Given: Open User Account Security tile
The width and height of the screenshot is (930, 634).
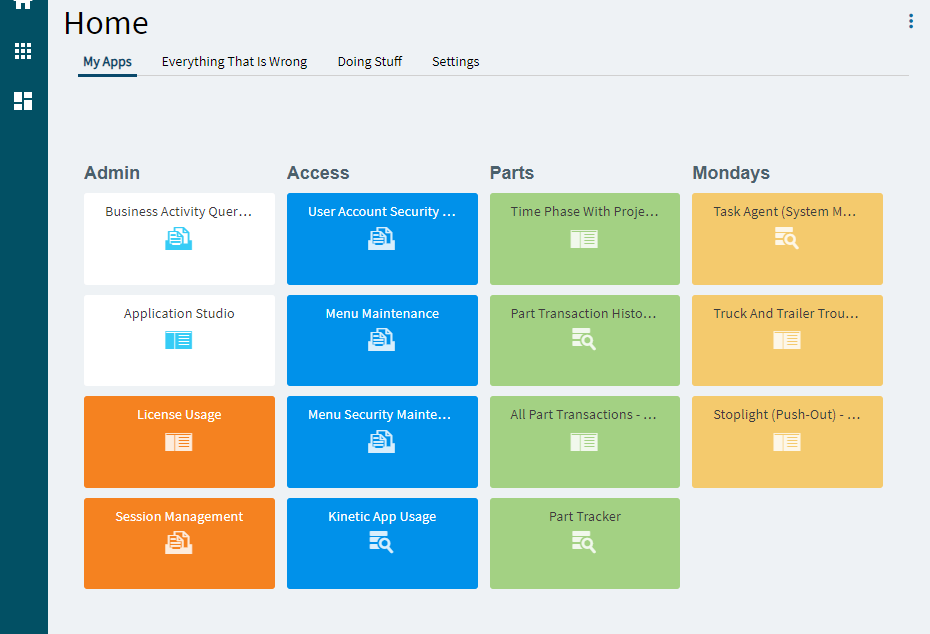Looking at the screenshot, I should point(382,238).
